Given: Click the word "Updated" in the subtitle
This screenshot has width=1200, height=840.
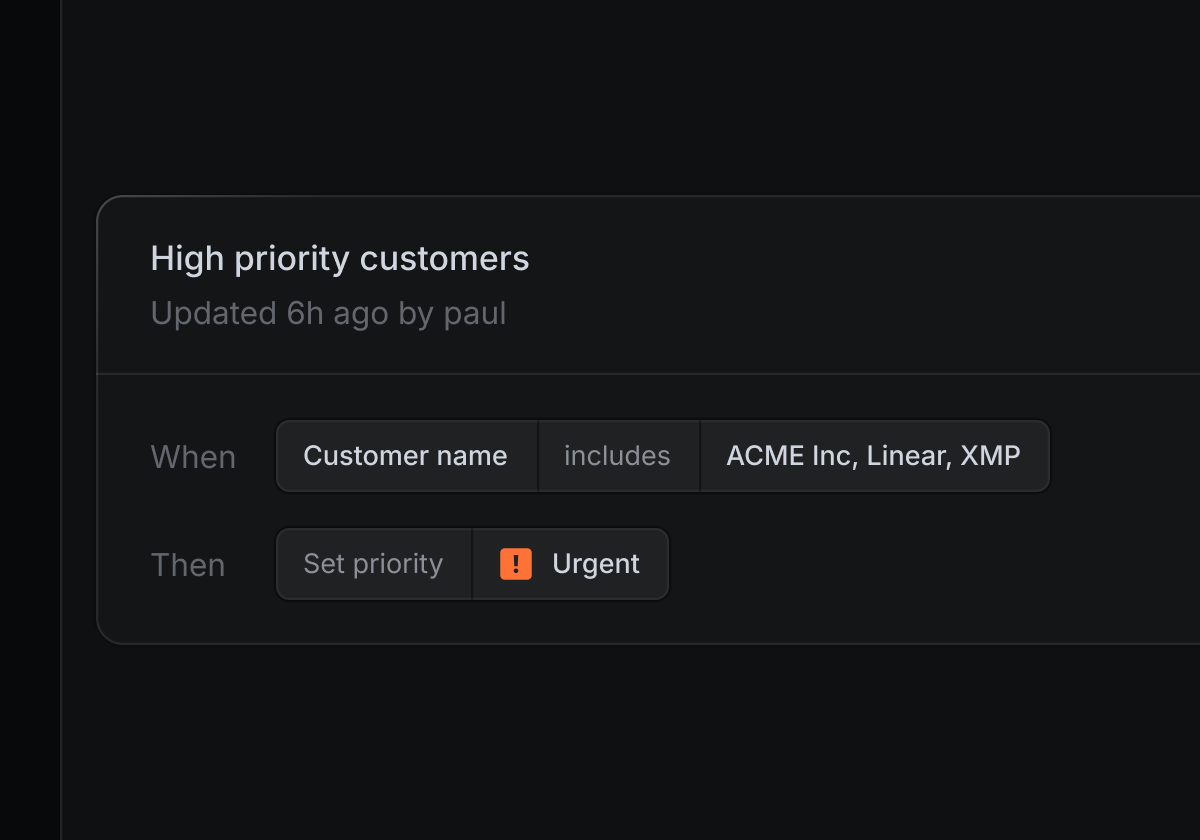Looking at the screenshot, I should click(213, 314).
